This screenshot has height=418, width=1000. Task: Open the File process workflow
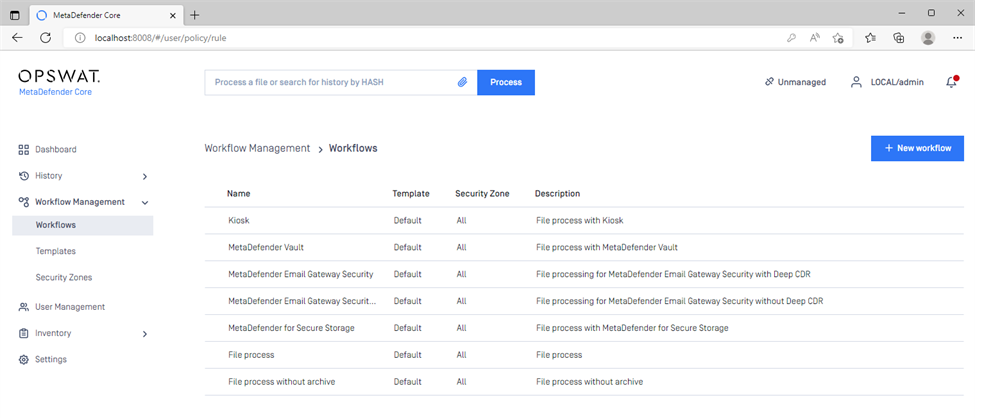tap(584, 354)
